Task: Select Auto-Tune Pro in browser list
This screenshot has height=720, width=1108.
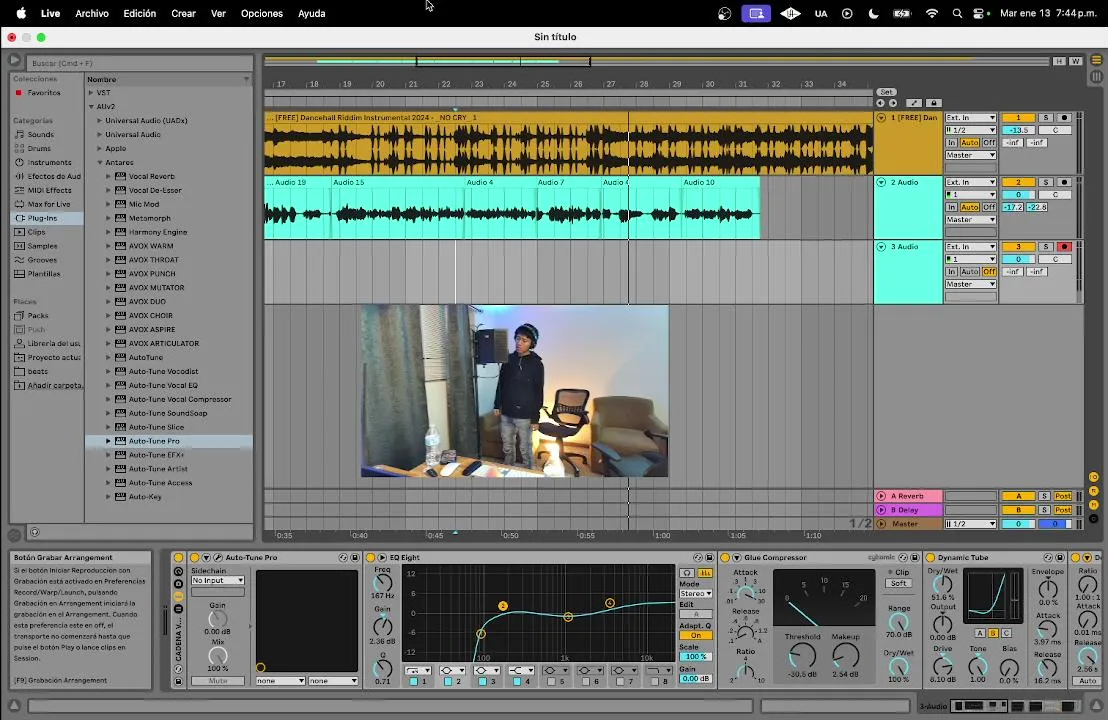Action: coord(168,441)
